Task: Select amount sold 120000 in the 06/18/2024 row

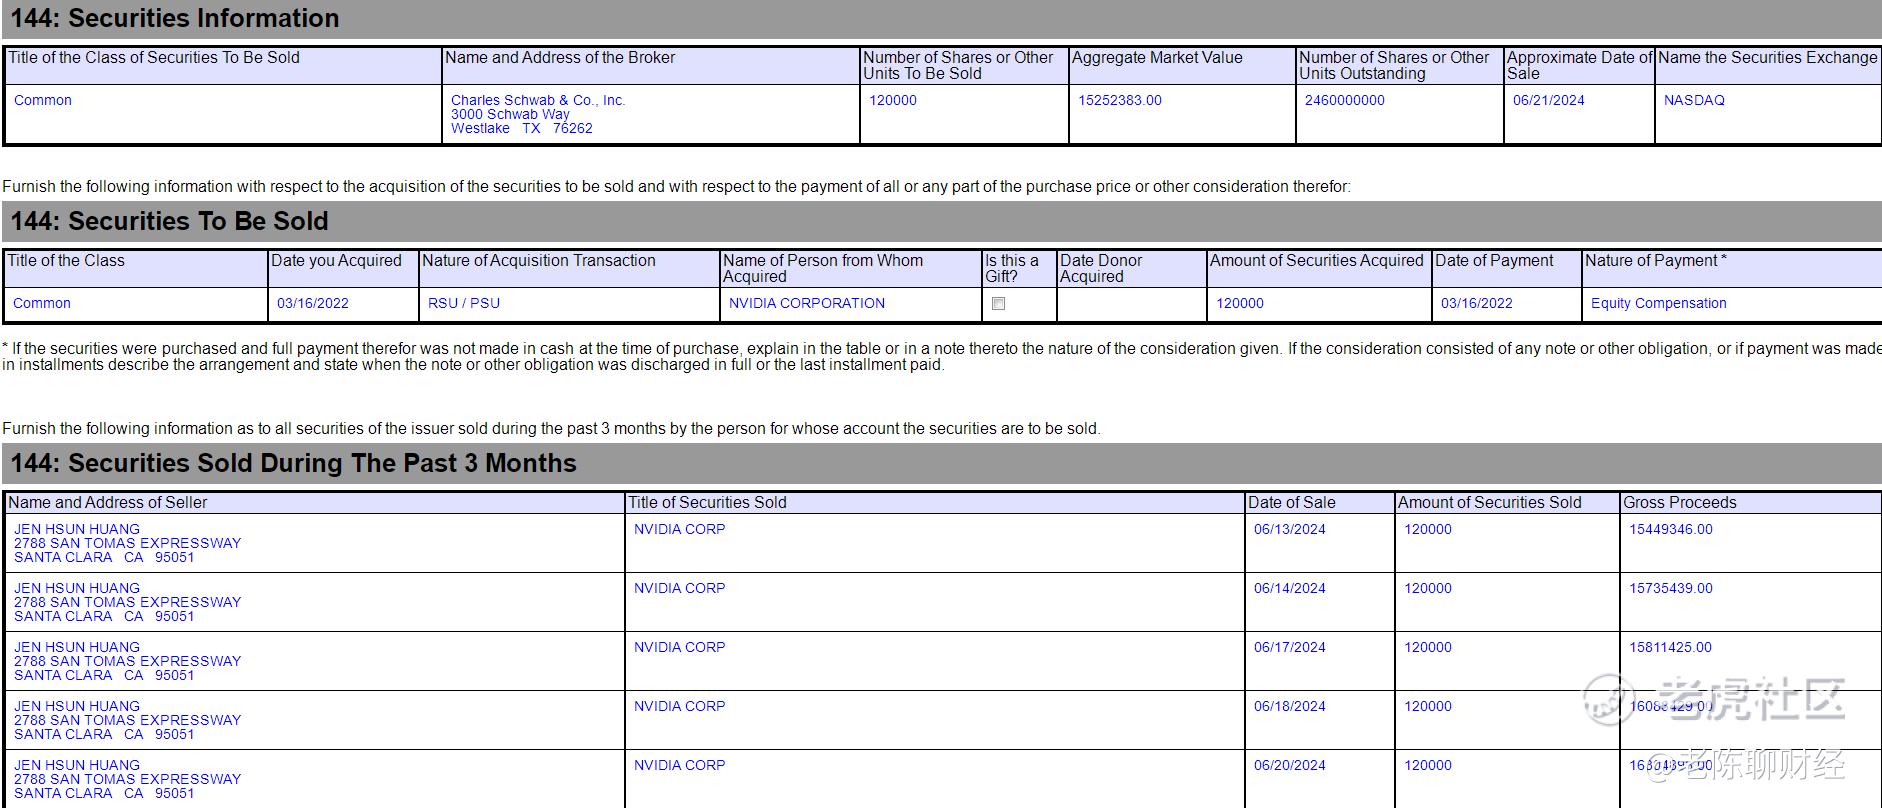Action: click(1428, 706)
